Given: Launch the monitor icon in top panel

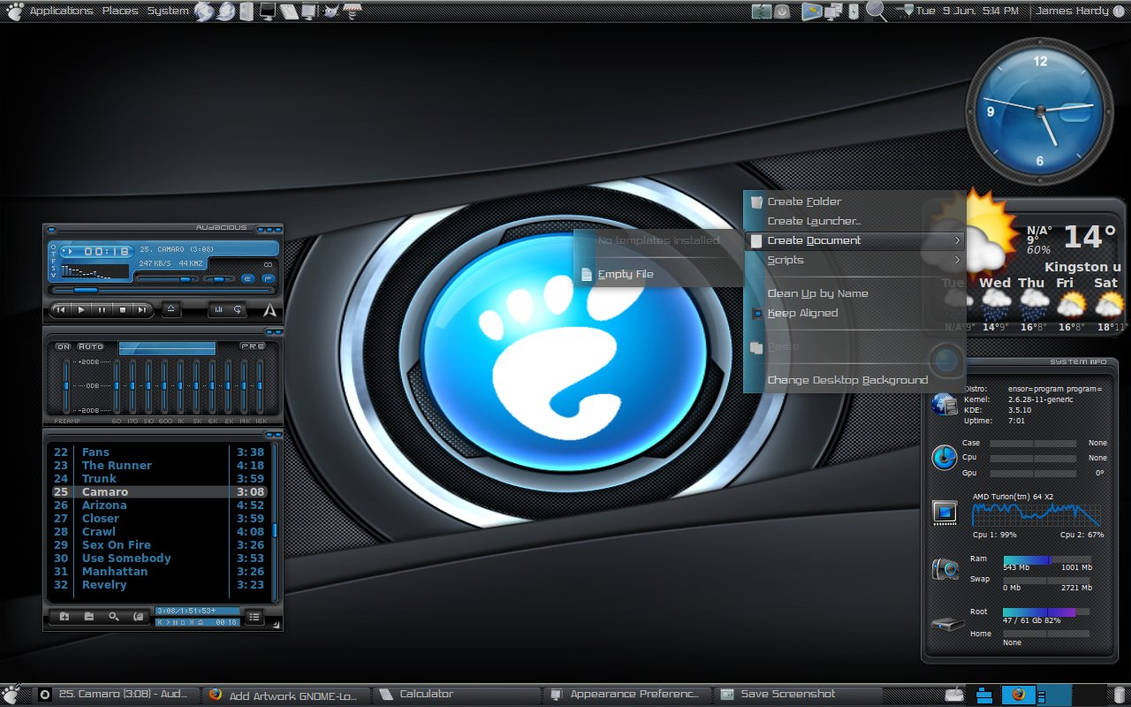Looking at the screenshot, I should [268, 11].
